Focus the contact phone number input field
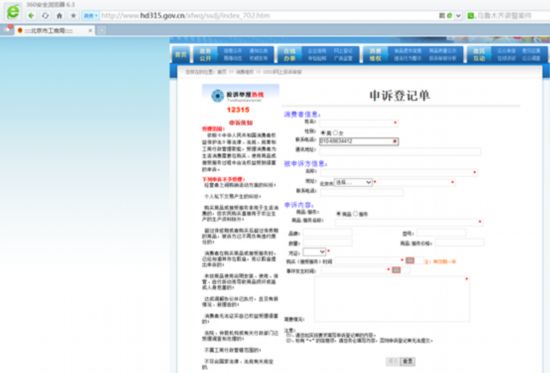Viewport: 550px width, 373px height. pos(359,141)
